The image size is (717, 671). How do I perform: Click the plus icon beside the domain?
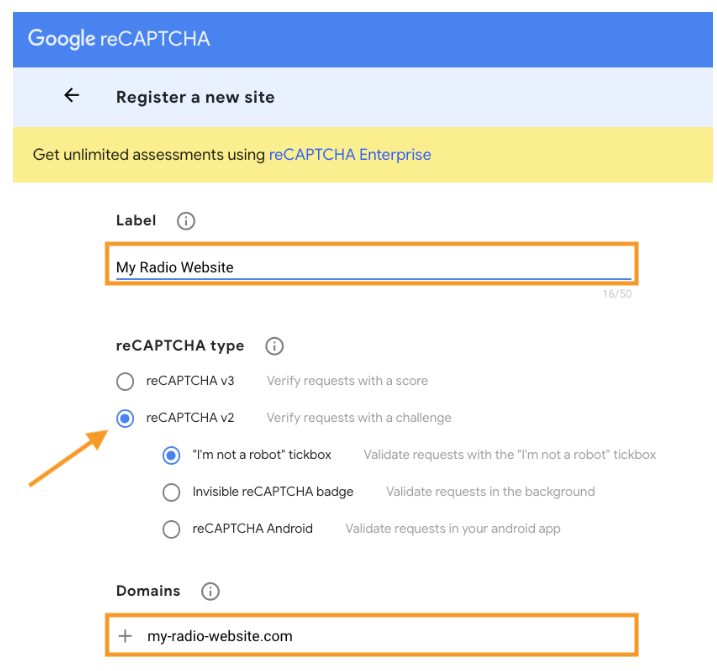125,636
